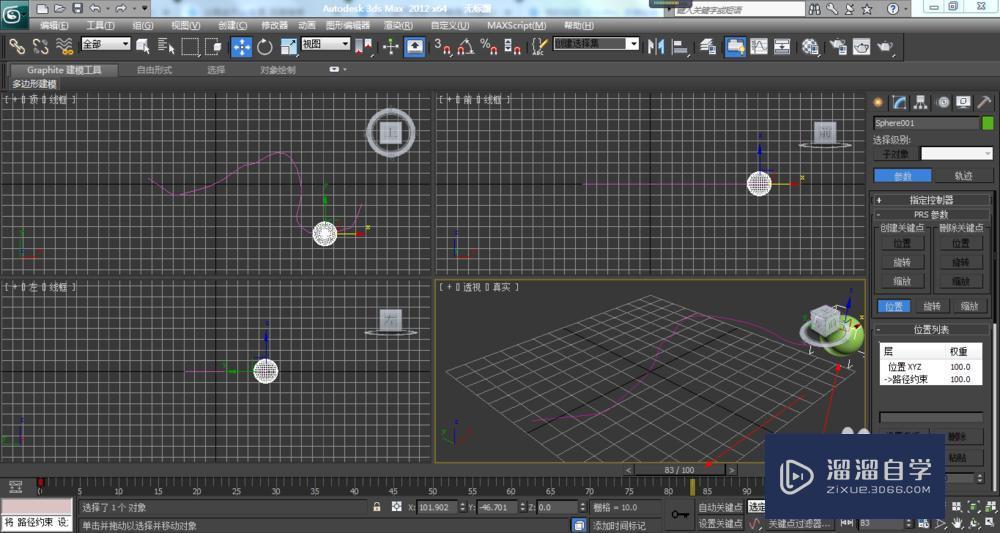Open the MAXScript(M) menu
1000x533 pixels.
[517, 26]
